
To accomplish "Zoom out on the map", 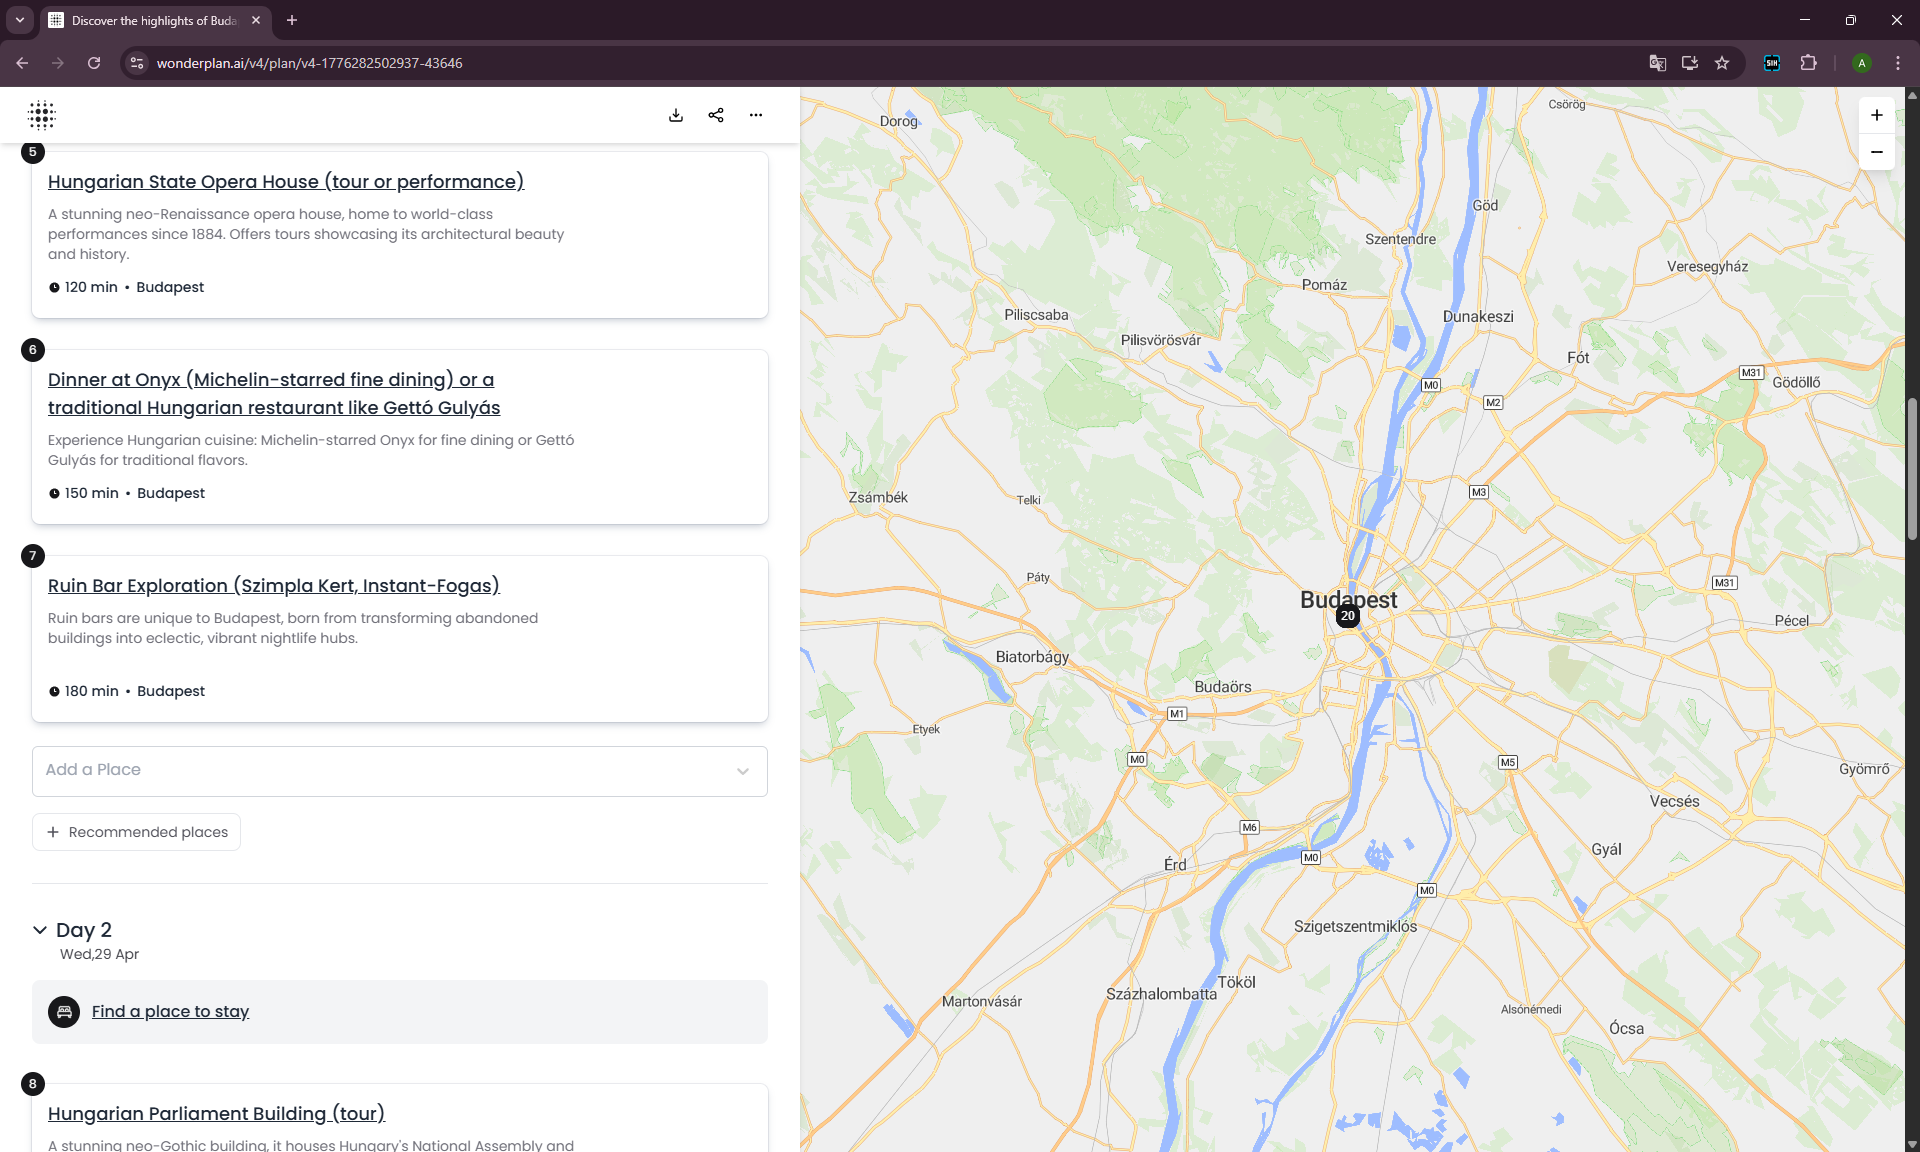I will tap(1877, 152).
